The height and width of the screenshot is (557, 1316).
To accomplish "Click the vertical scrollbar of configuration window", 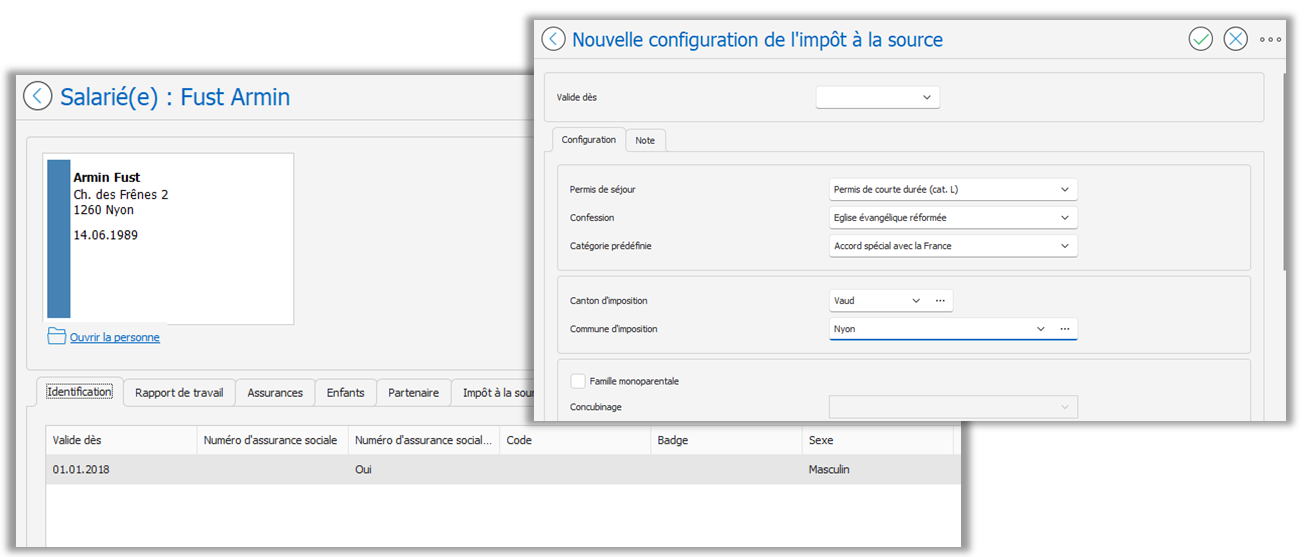I will click(1285, 170).
